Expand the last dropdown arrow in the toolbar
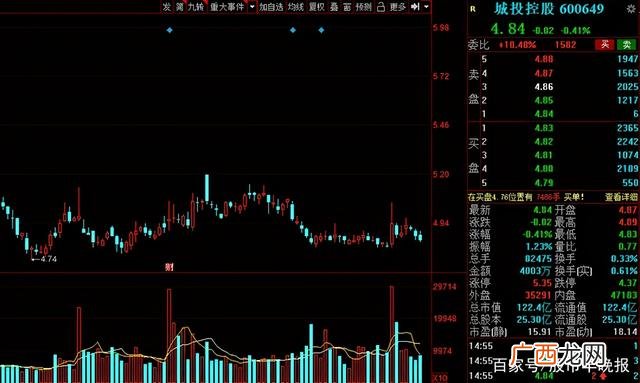Screen dimensions: 640x383 426,7
